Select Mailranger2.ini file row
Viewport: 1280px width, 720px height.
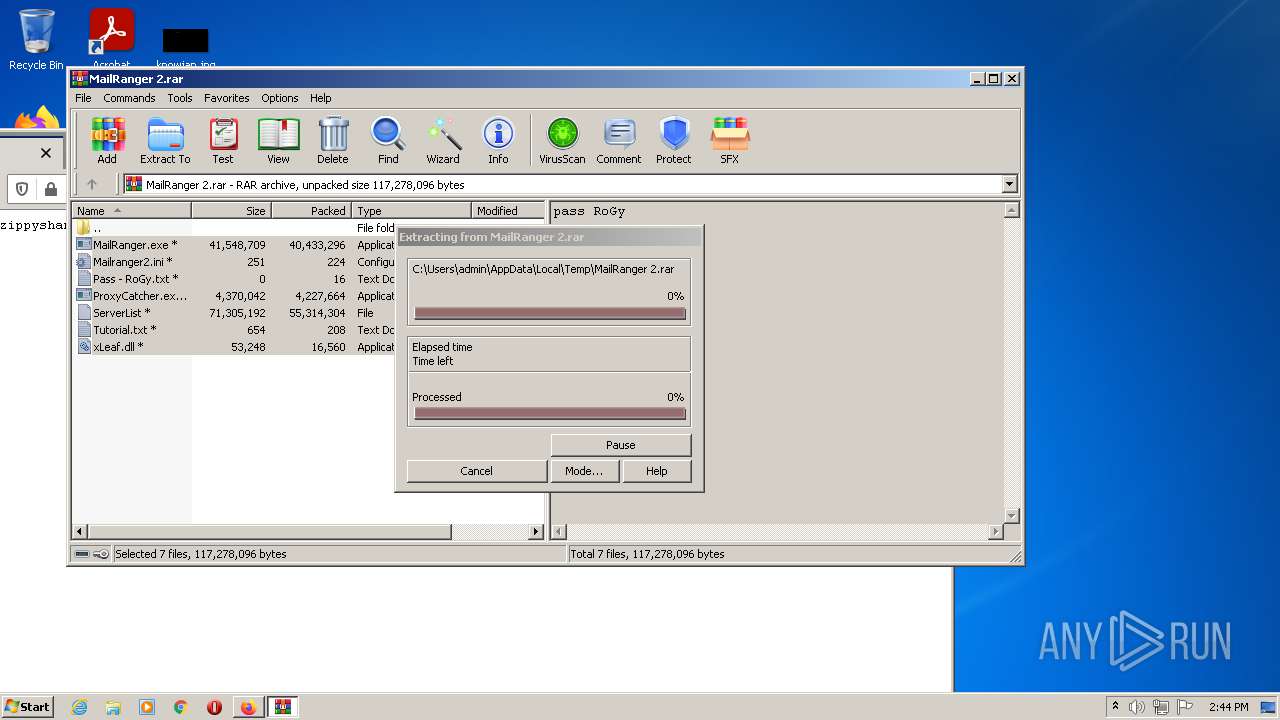click(235, 262)
